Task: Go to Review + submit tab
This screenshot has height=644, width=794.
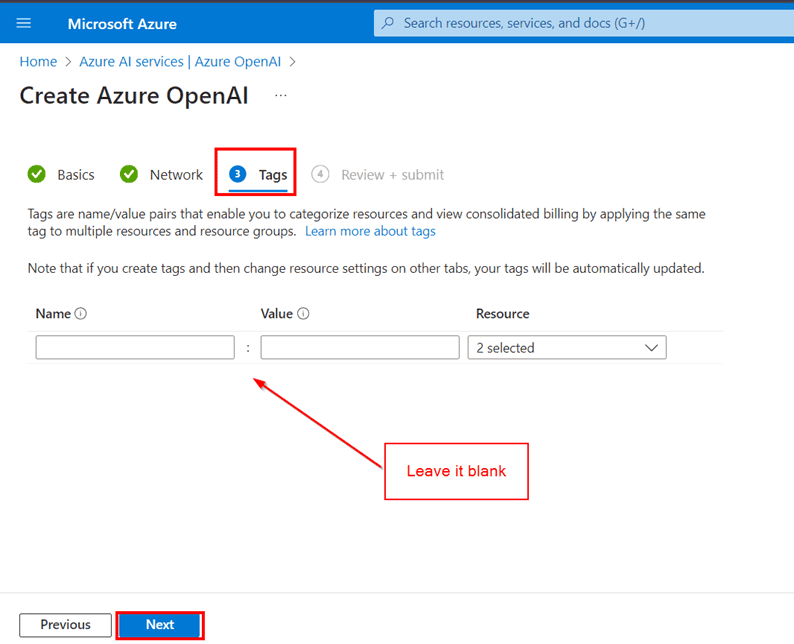Action: point(392,175)
